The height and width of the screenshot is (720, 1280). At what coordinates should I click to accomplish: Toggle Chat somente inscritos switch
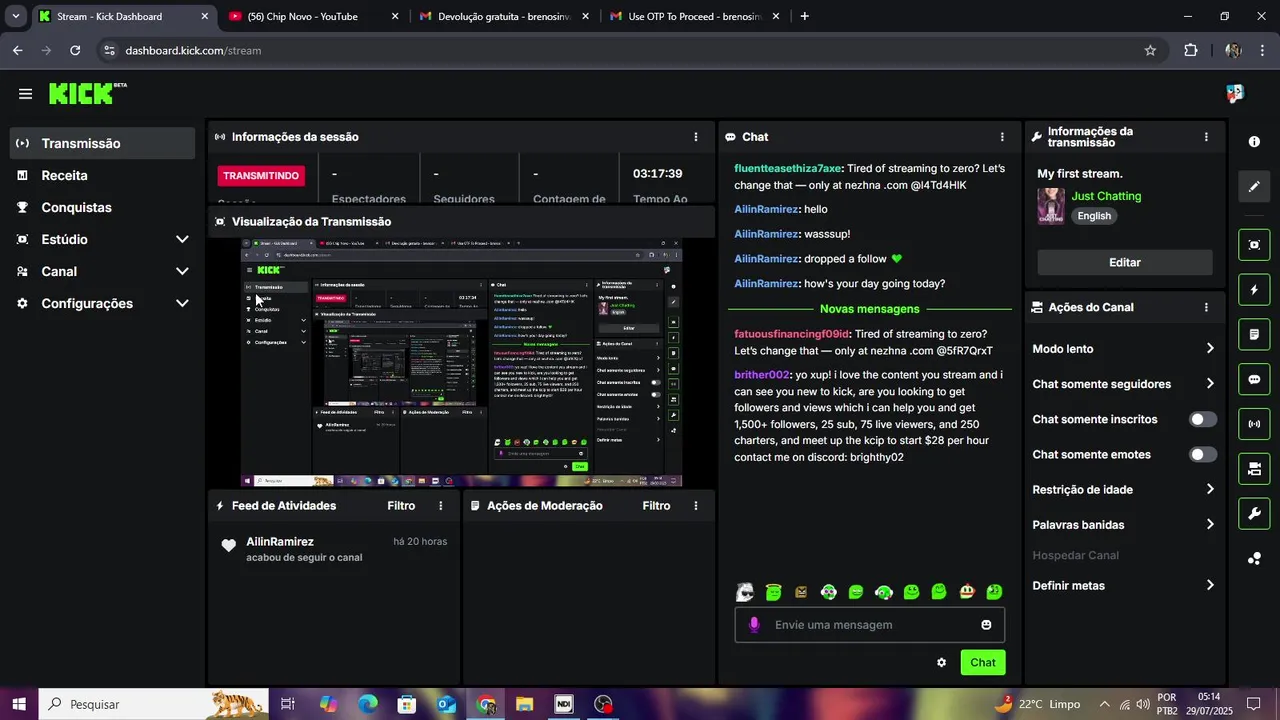click(1203, 420)
